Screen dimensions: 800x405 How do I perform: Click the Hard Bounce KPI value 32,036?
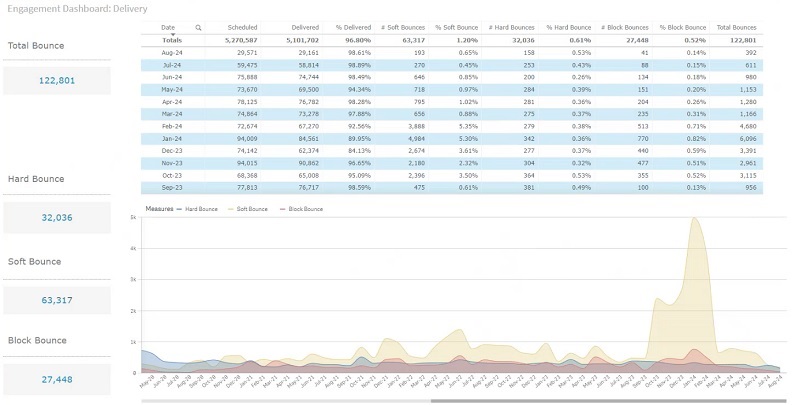click(x=57, y=218)
